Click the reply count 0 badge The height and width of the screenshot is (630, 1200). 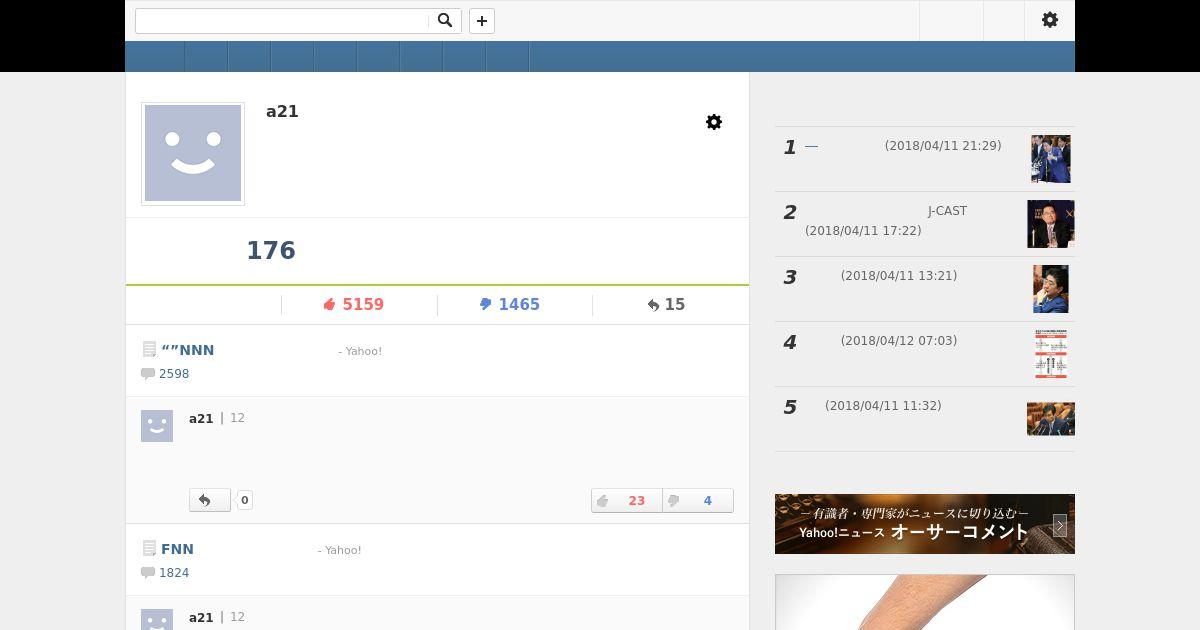245,500
